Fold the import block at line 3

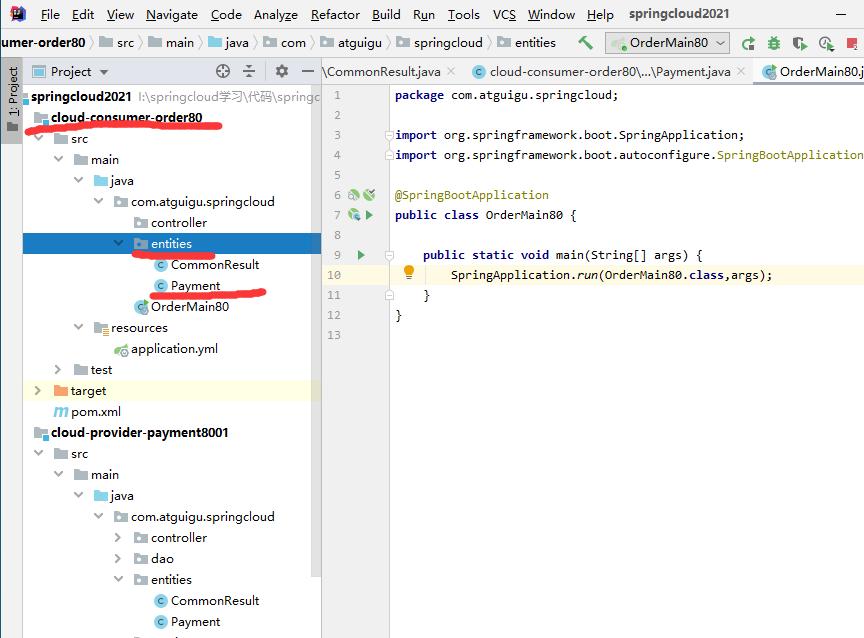tap(390, 135)
